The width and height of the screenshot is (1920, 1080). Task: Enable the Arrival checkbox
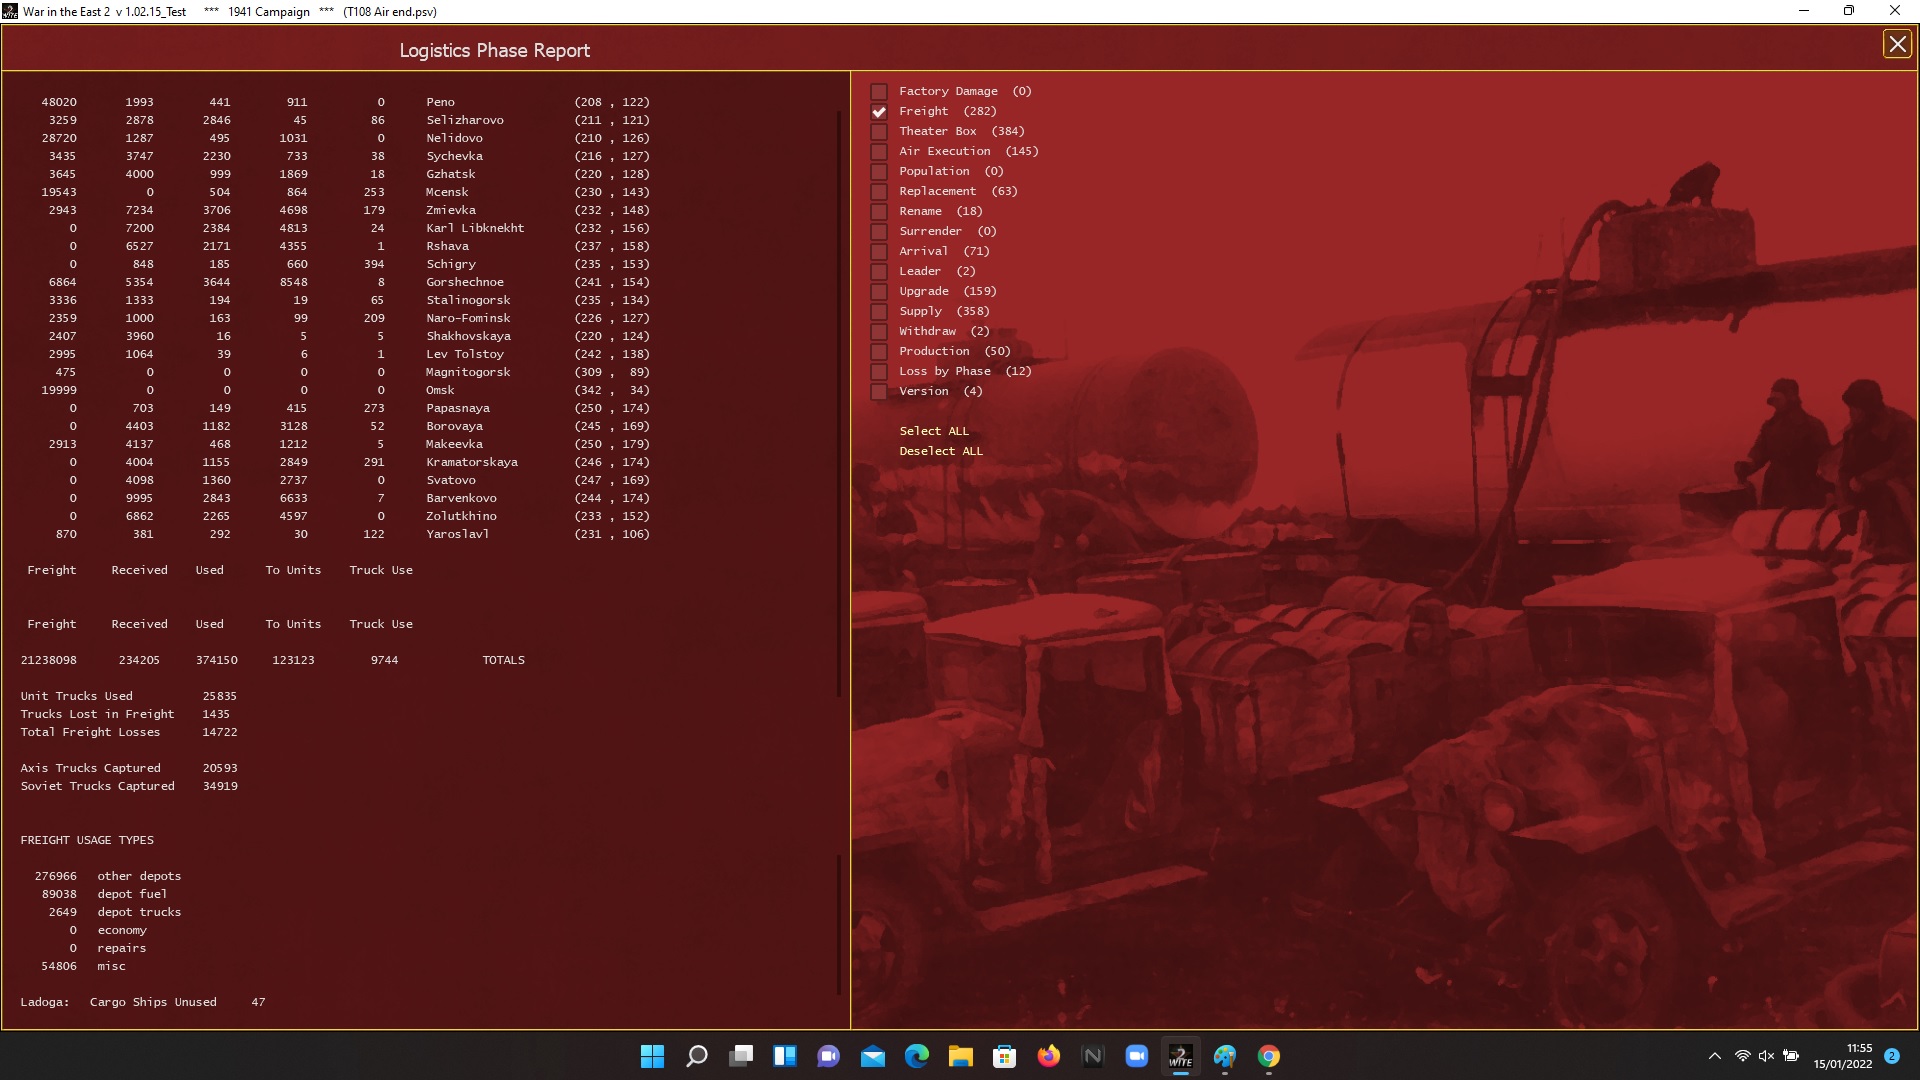point(879,252)
